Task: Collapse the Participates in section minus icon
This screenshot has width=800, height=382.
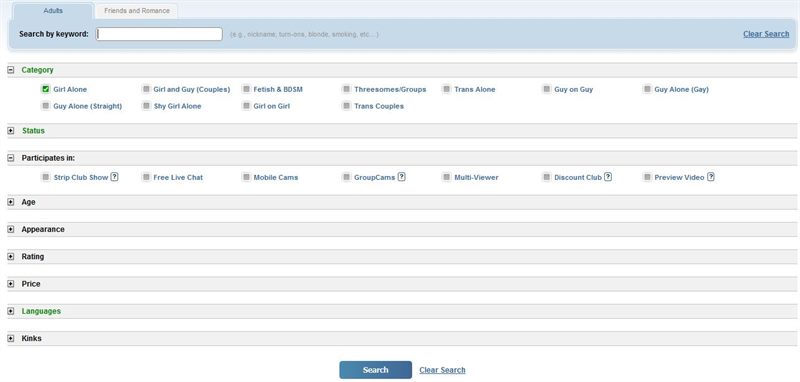Action: pos(11,158)
